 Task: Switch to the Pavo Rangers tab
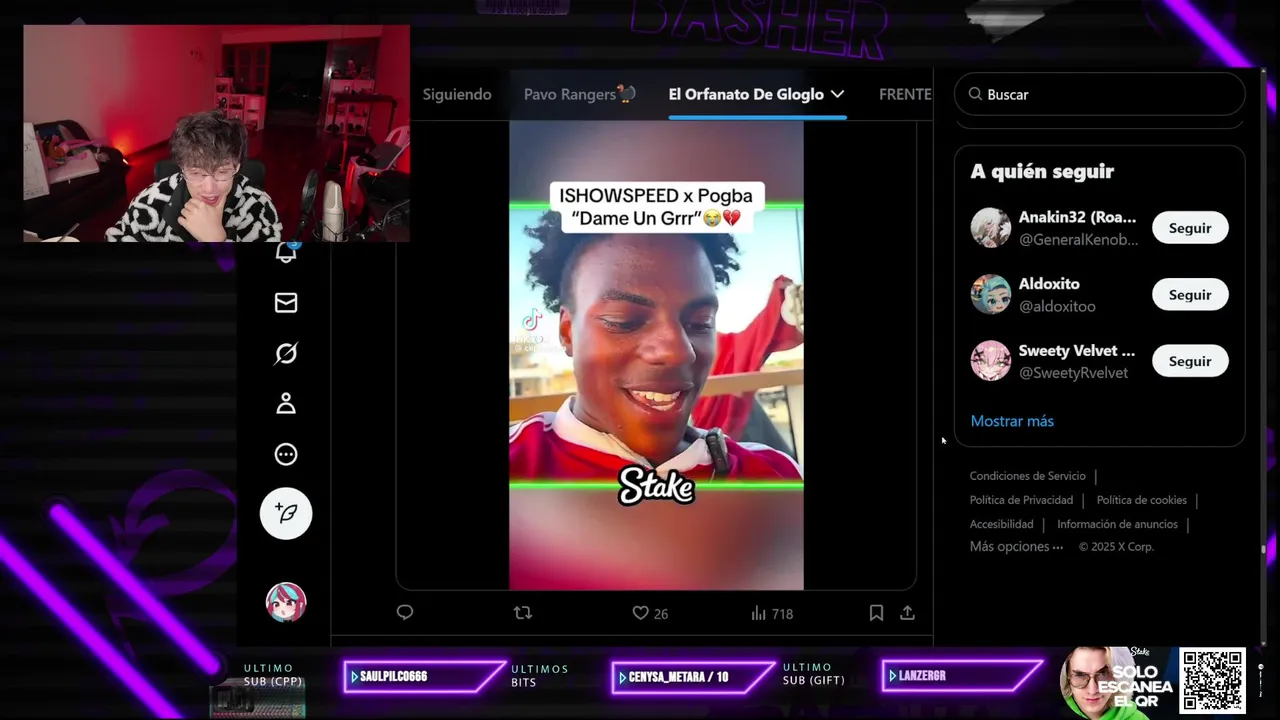tap(580, 94)
